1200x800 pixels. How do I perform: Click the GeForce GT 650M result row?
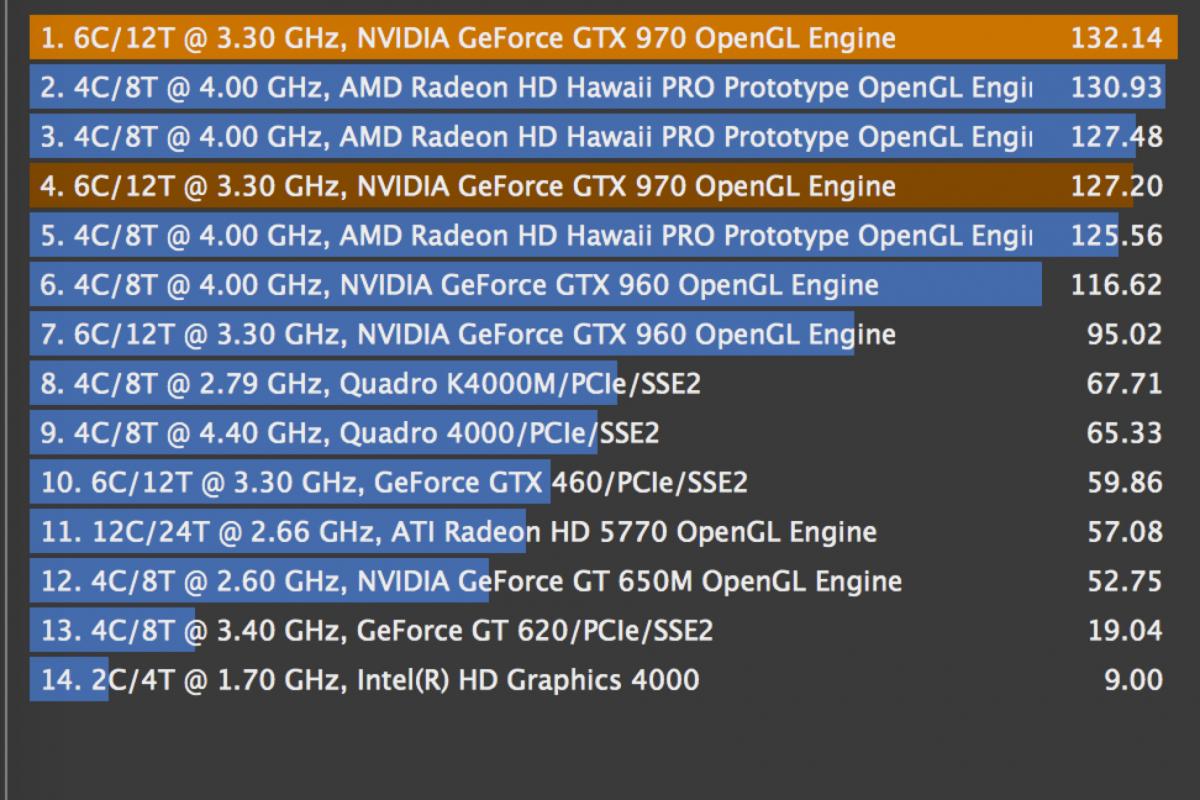pos(597,581)
